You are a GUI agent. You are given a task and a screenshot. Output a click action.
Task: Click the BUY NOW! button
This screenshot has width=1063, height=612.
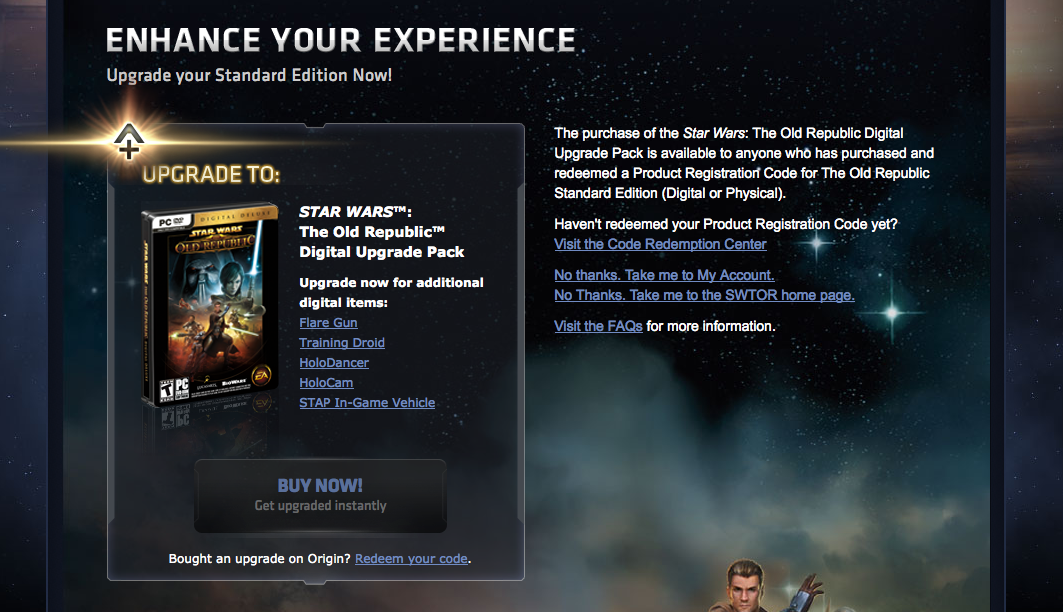click(320, 495)
